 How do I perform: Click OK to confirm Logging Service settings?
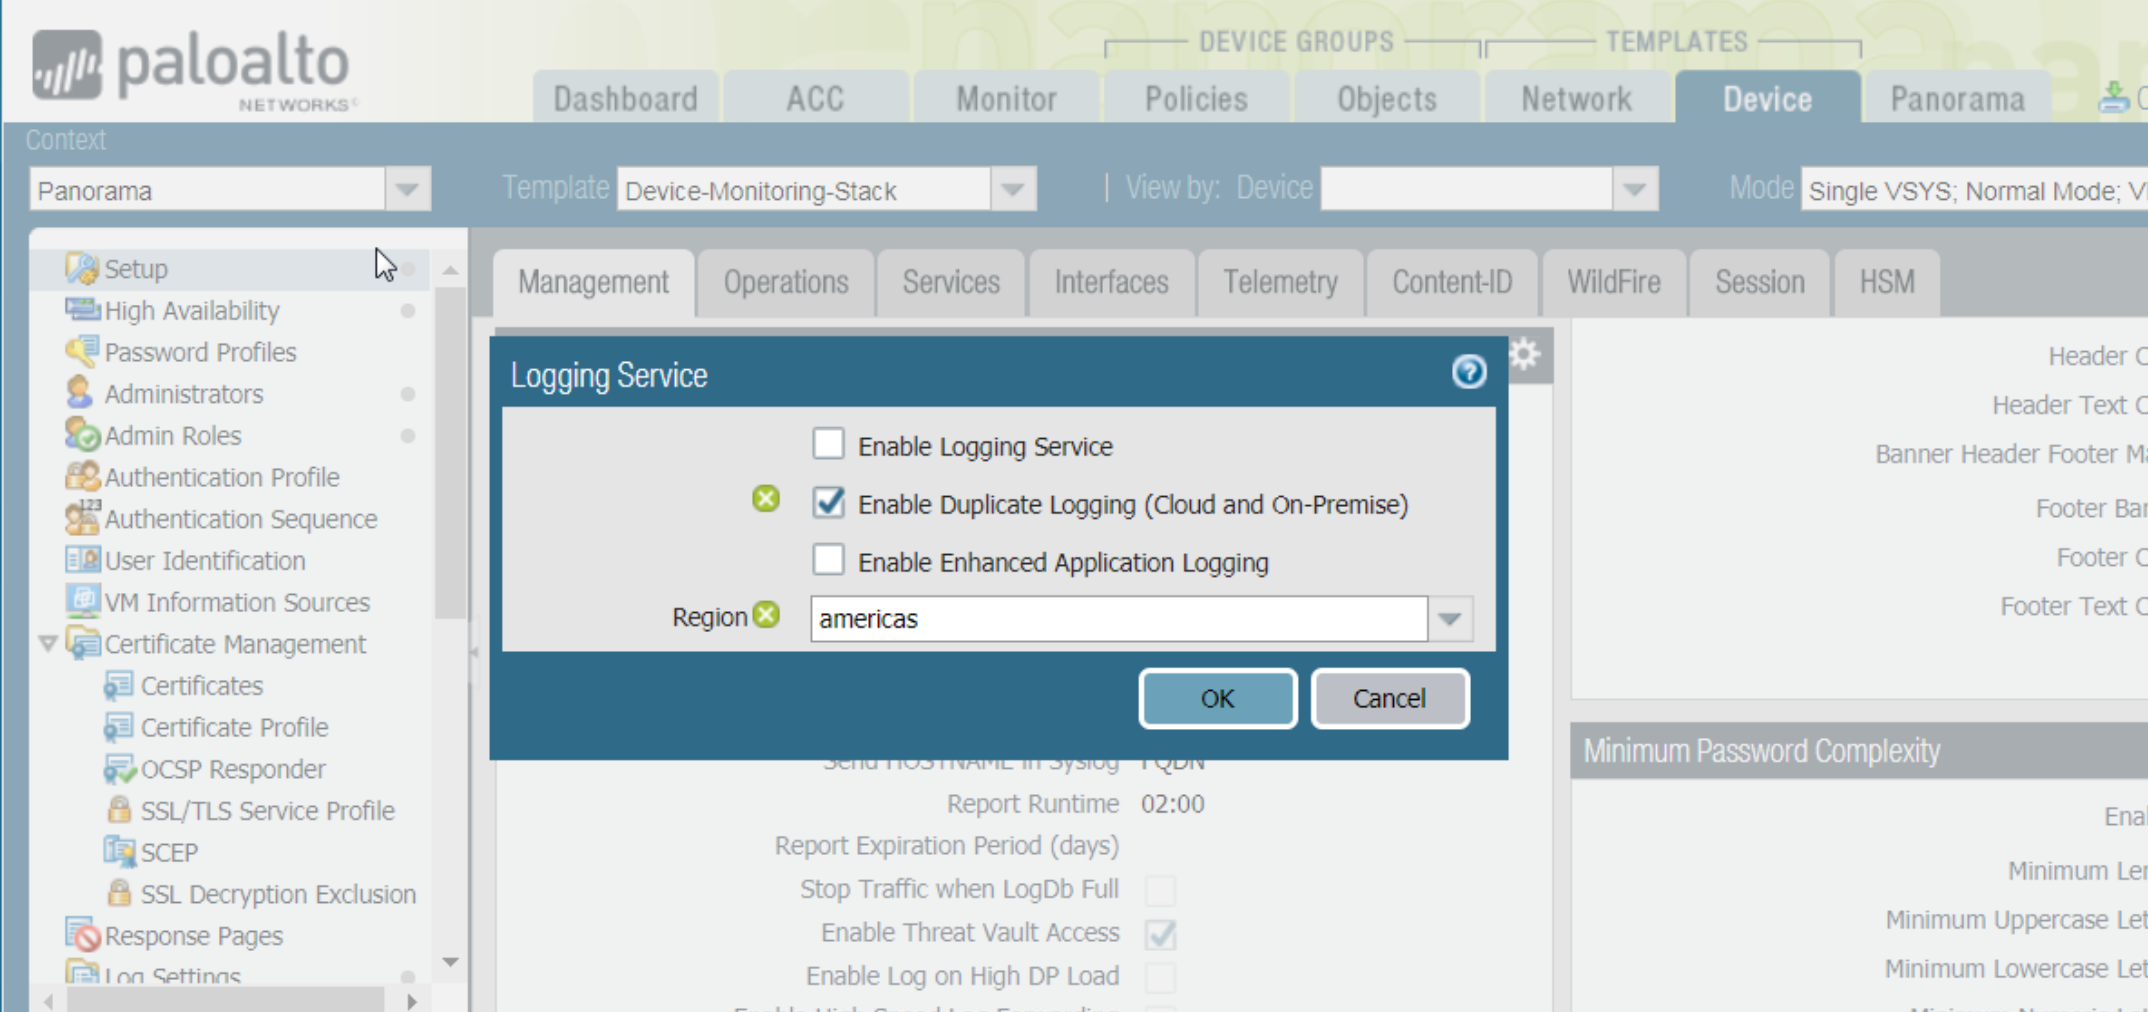tap(1217, 698)
